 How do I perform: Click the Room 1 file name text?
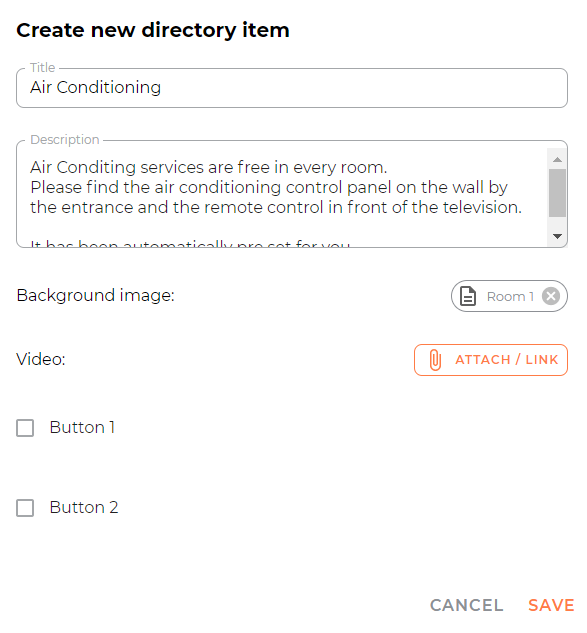point(510,297)
